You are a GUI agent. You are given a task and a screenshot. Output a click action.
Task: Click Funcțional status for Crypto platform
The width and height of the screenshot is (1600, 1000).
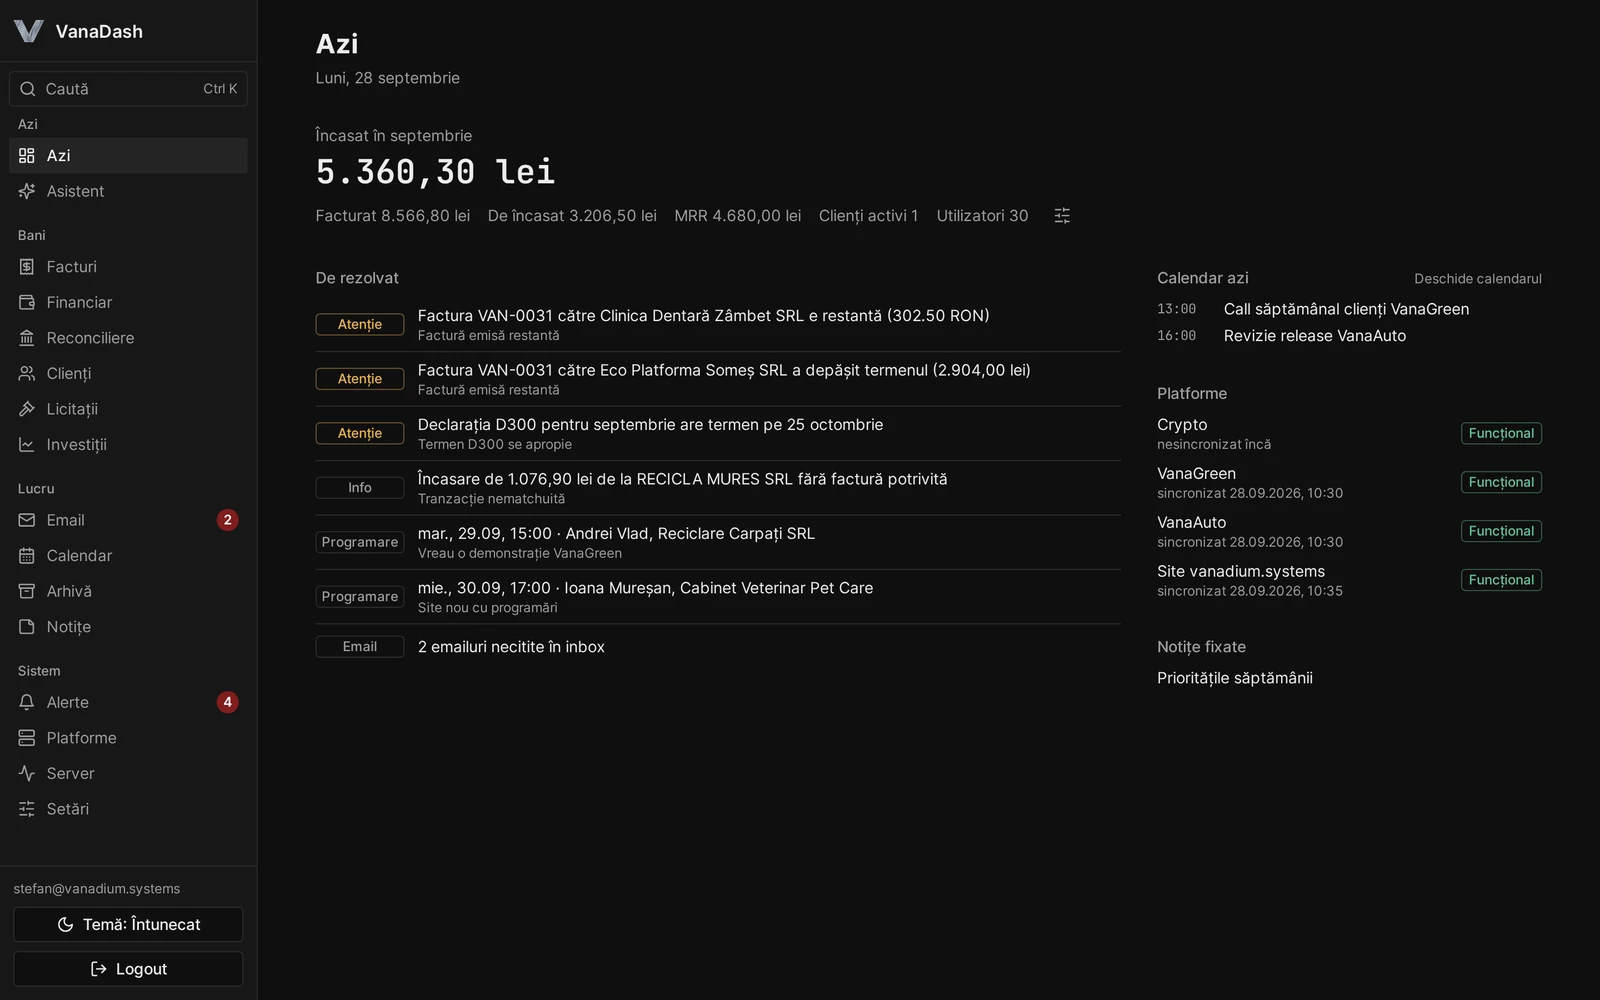point(1501,433)
